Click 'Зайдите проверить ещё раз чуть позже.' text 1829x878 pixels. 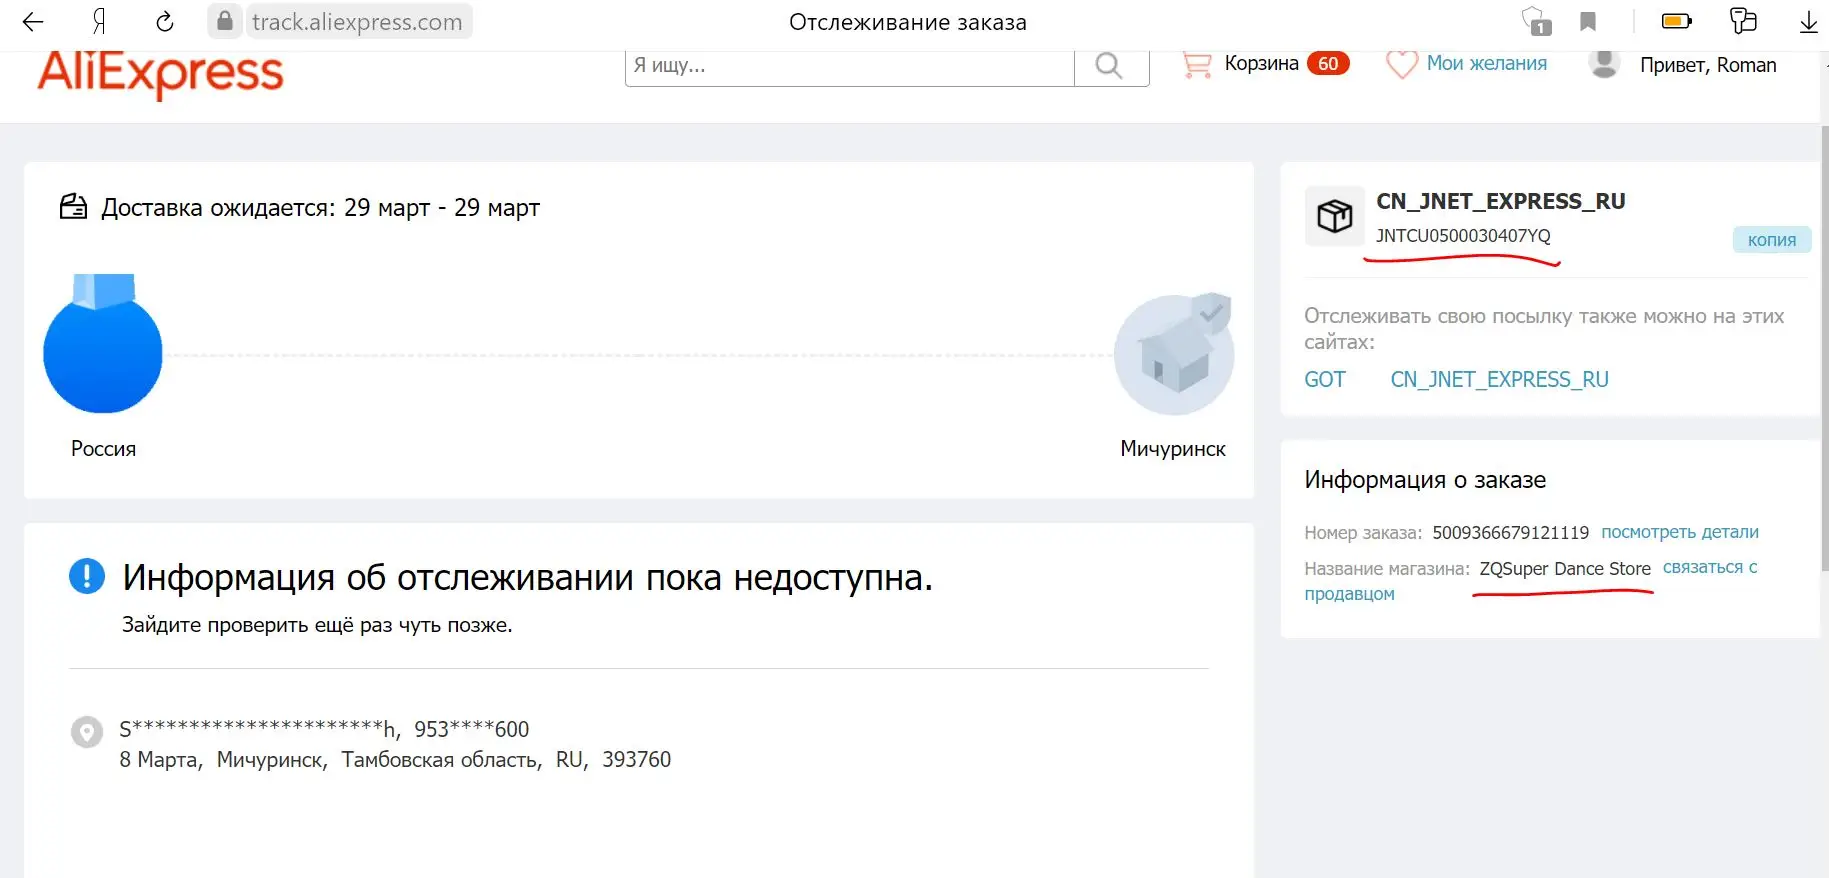(317, 625)
